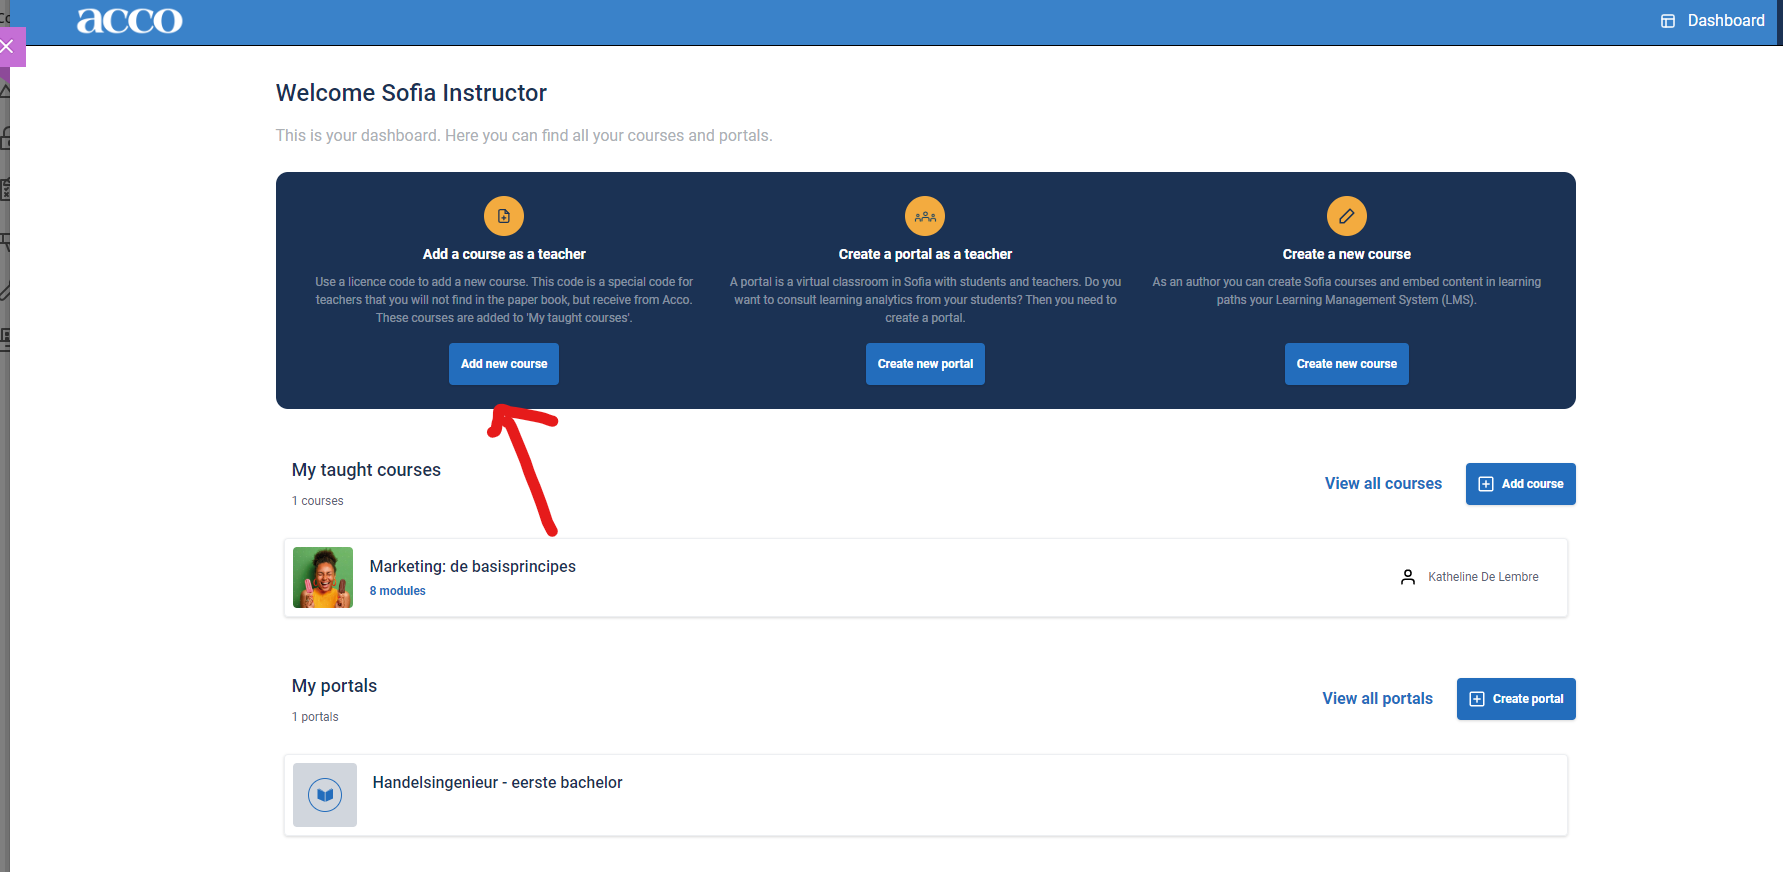The height and width of the screenshot is (872, 1783).
Task: Click Create portal button in My portals
Action: coord(1516,699)
